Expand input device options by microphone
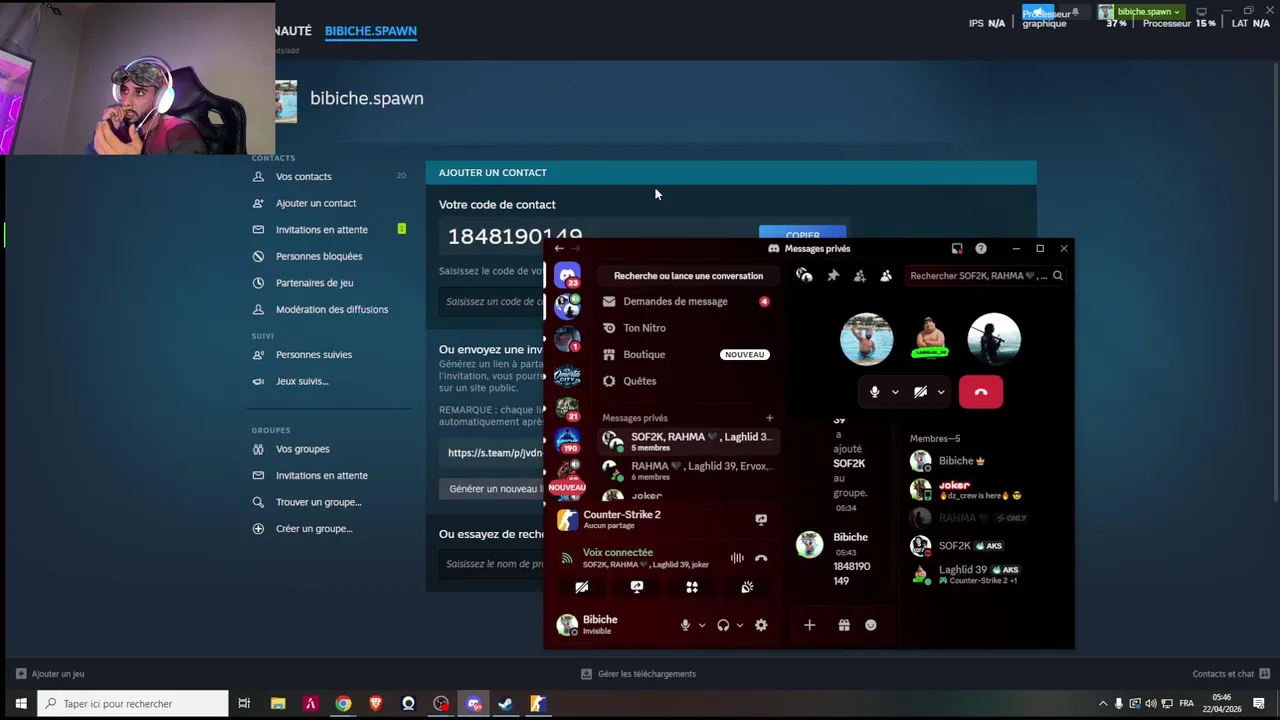Image resolution: width=1280 pixels, height=720 pixels. [x=702, y=625]
